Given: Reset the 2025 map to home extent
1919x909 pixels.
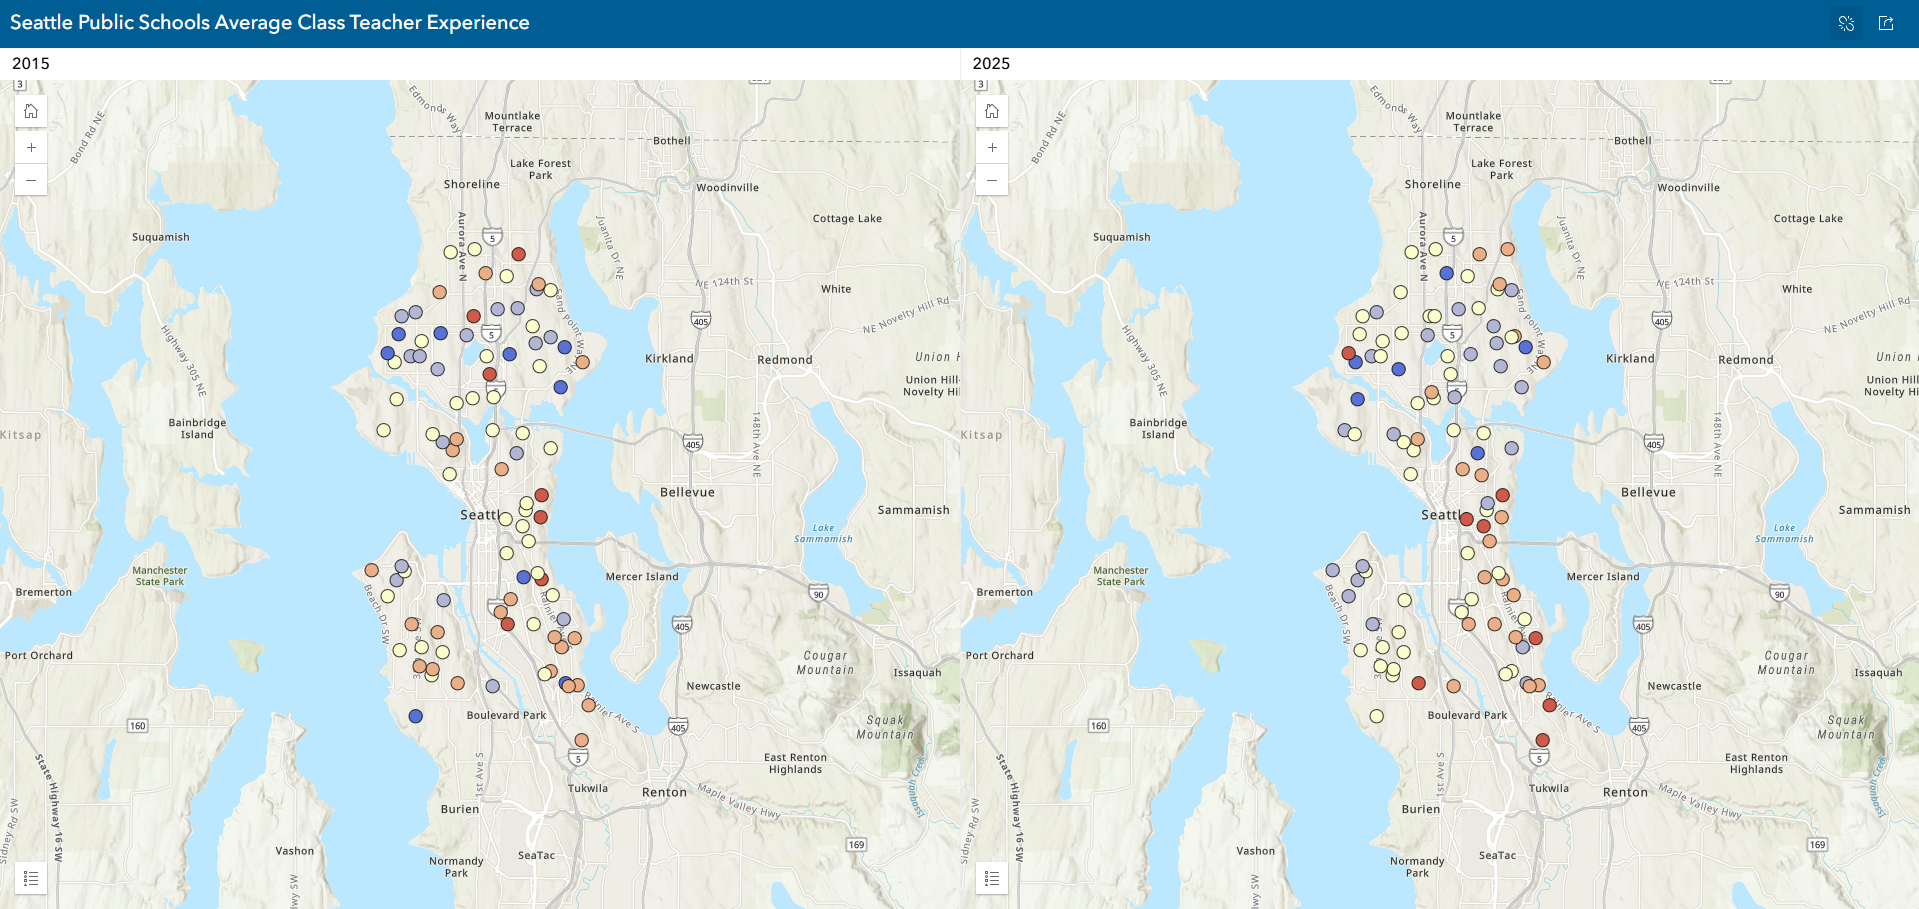Looking at the screenshot, I should click(x=992, y=111).
